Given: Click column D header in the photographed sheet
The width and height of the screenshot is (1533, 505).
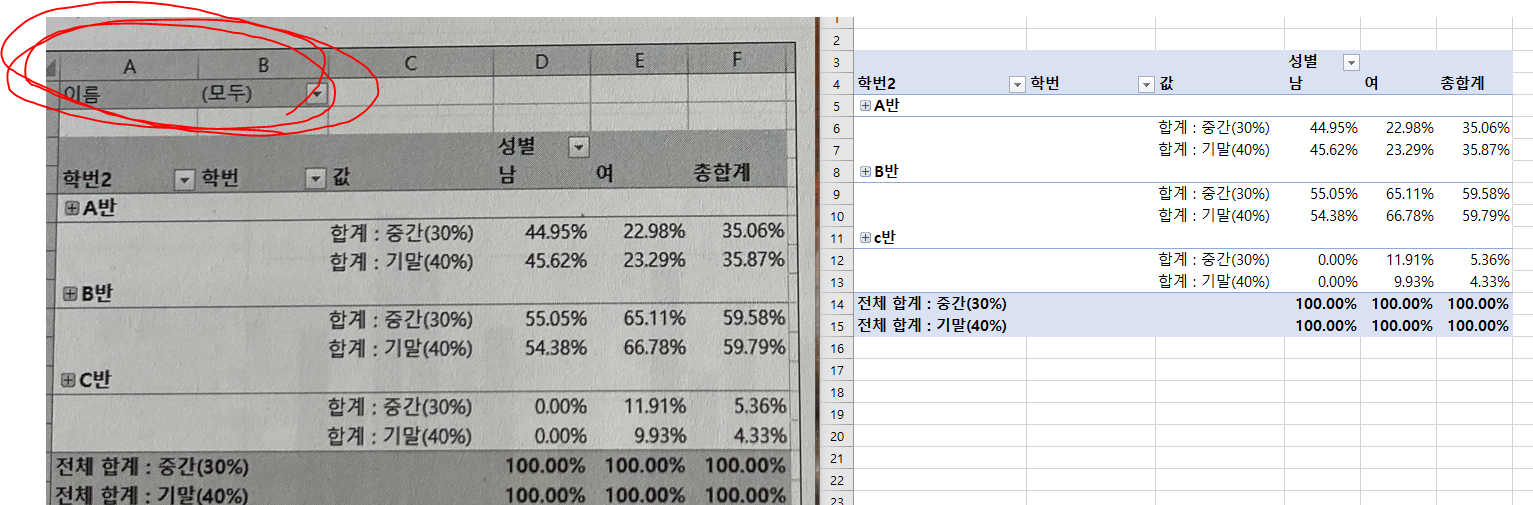Looking at the screenshot, I should point(541,62).
